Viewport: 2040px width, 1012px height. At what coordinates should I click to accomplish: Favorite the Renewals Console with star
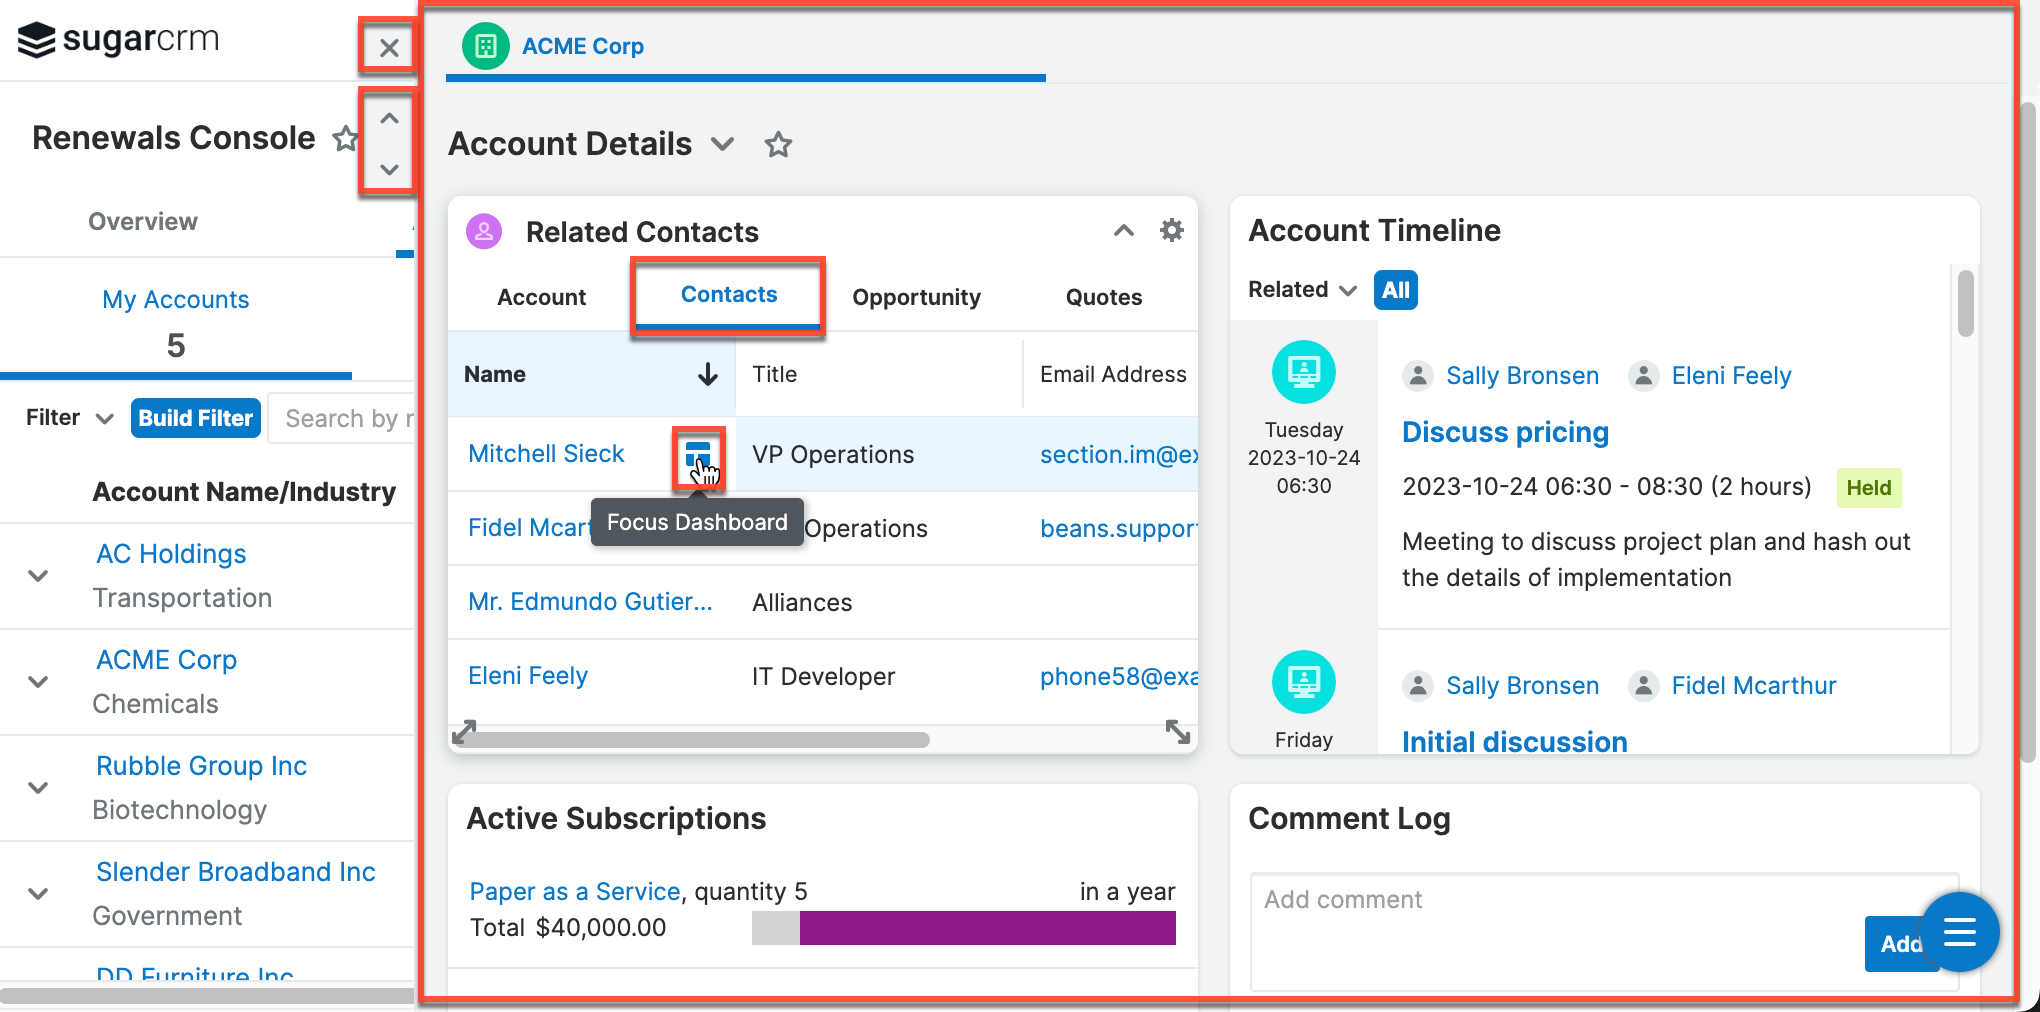coord(345,138)
